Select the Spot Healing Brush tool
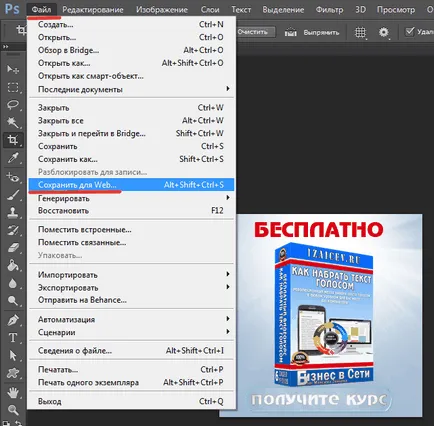This screenshot has width=434, height=426. 13,177
